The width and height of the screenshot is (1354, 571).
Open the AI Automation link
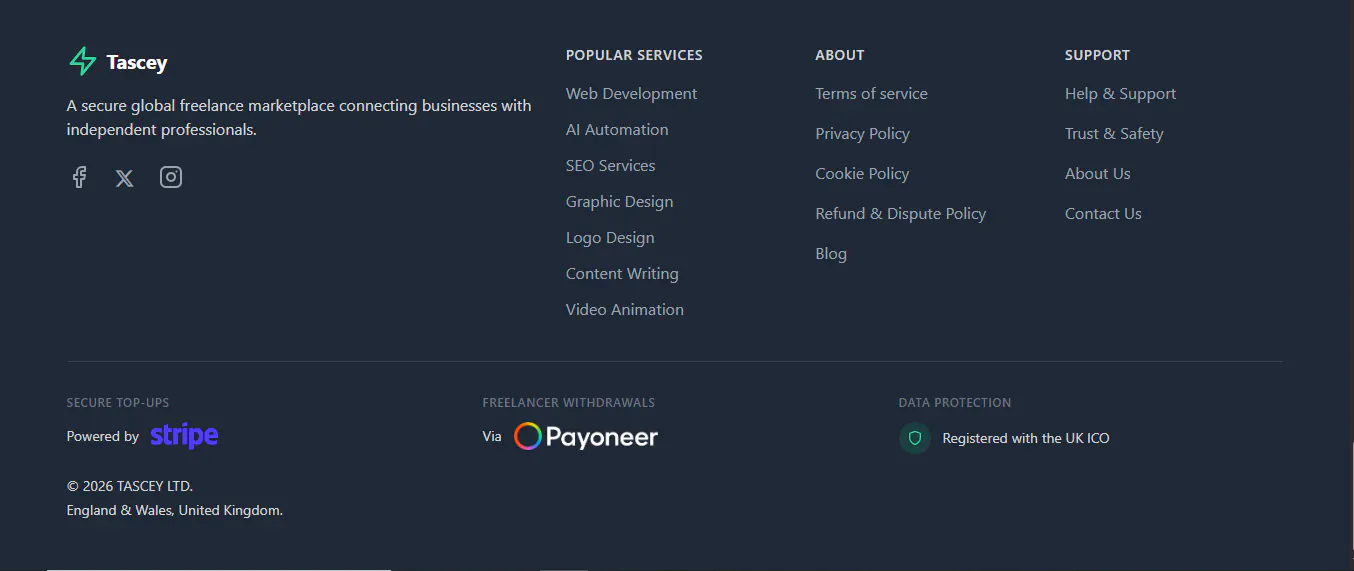click(x=617, y=130)
